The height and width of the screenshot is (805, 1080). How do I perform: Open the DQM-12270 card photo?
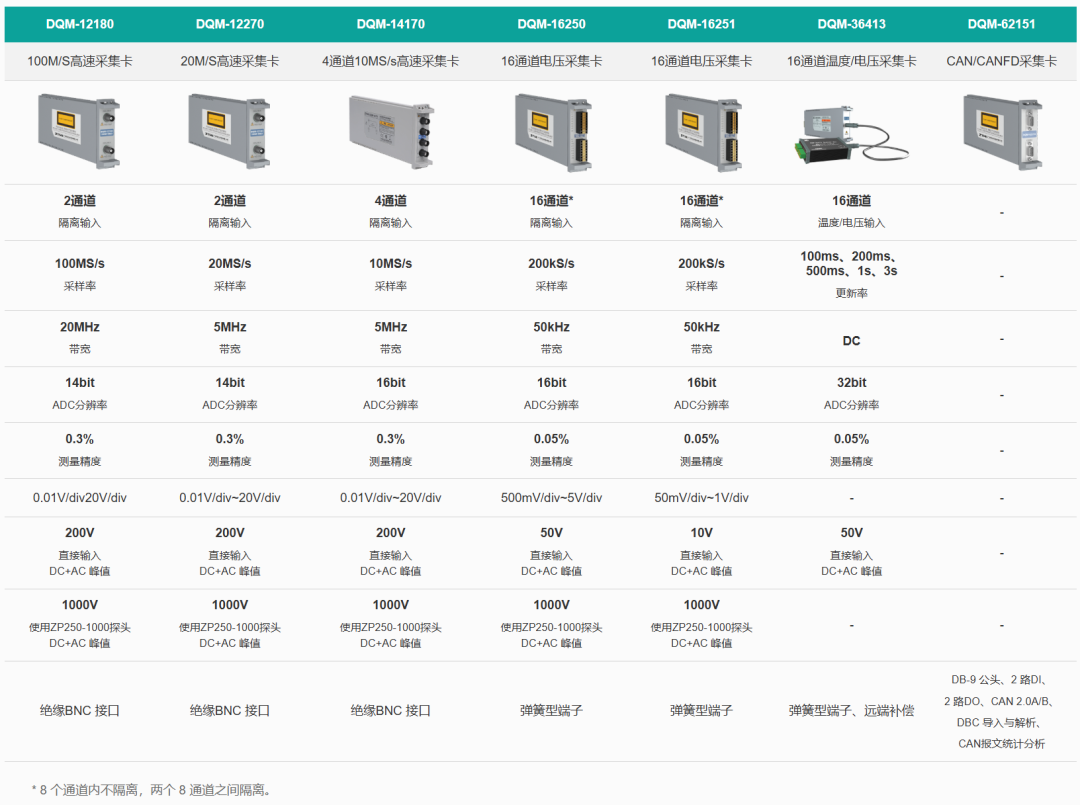[229, 131]
